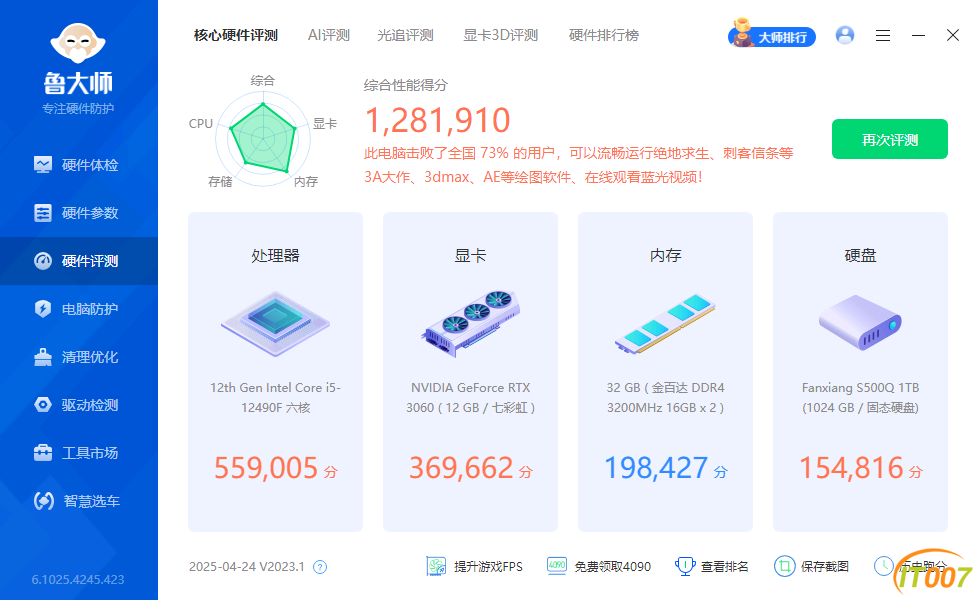Click the memory score 198,427

point(656,468)
